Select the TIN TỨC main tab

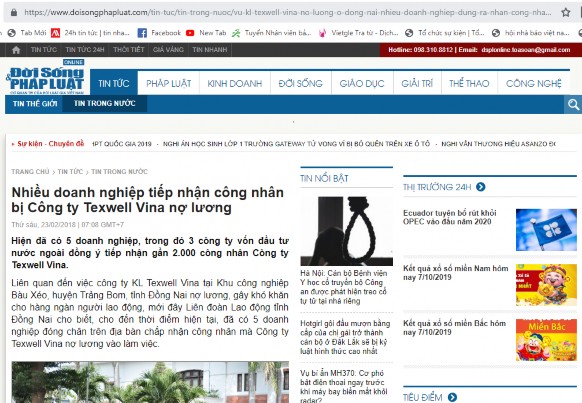click(x=114, y=83)
